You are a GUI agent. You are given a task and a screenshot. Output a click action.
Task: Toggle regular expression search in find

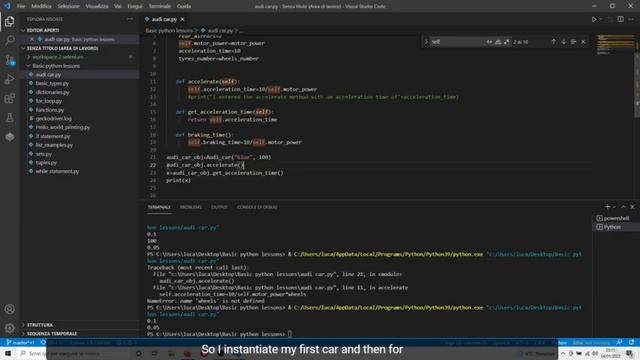click(x=507, y=42)
